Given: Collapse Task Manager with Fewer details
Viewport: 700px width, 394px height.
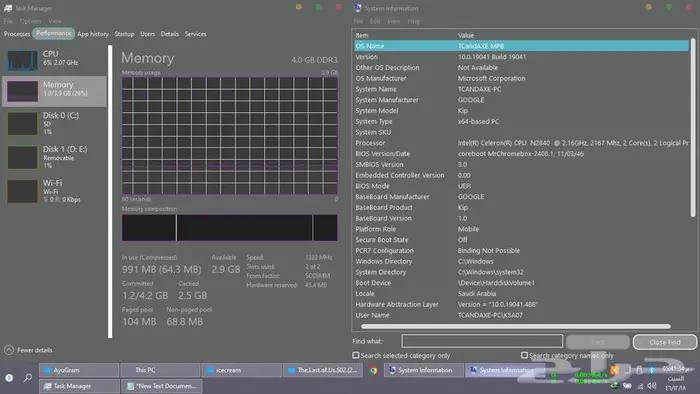Looking at the screenshot, I should pos(29,350).
